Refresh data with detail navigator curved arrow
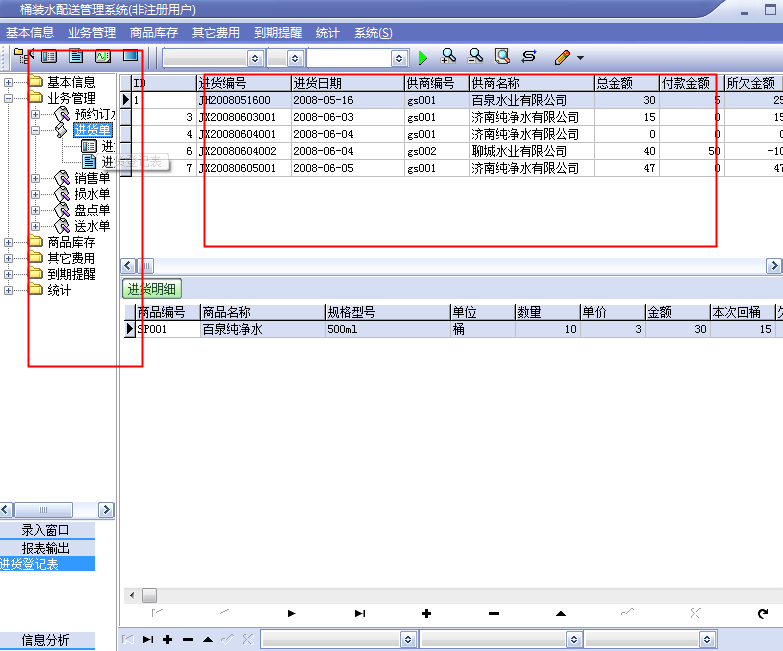 [x=763, y=614]
